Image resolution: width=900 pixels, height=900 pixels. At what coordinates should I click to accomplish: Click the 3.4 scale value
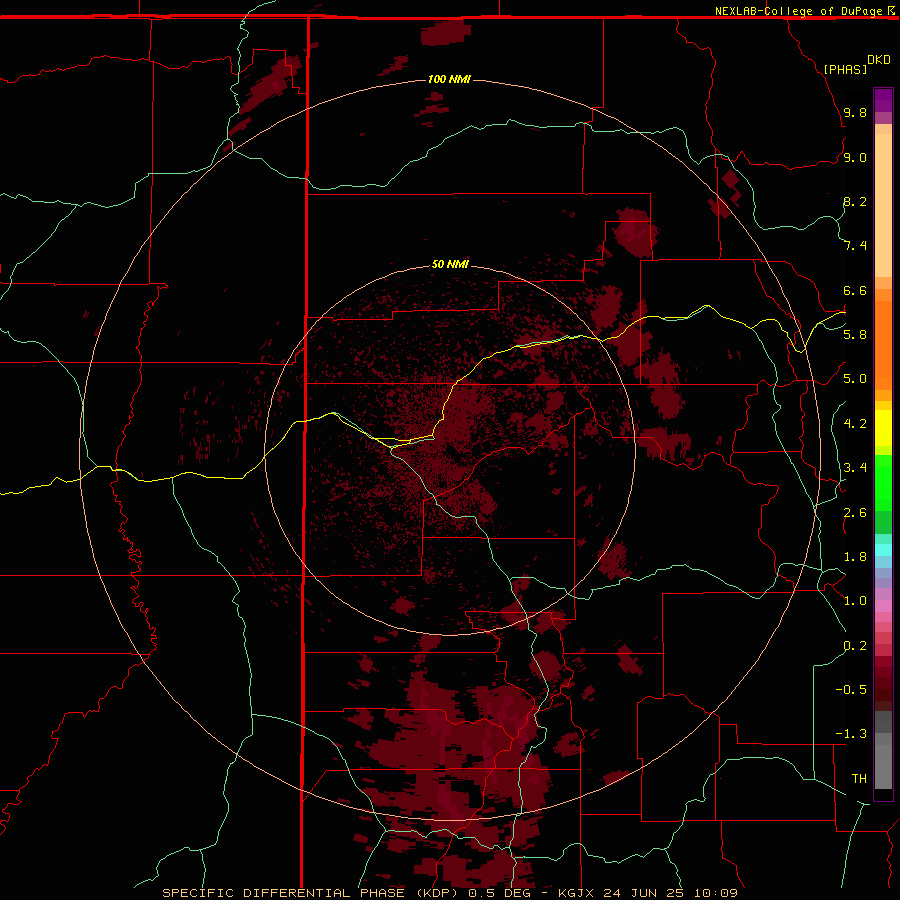coord(855,468)
